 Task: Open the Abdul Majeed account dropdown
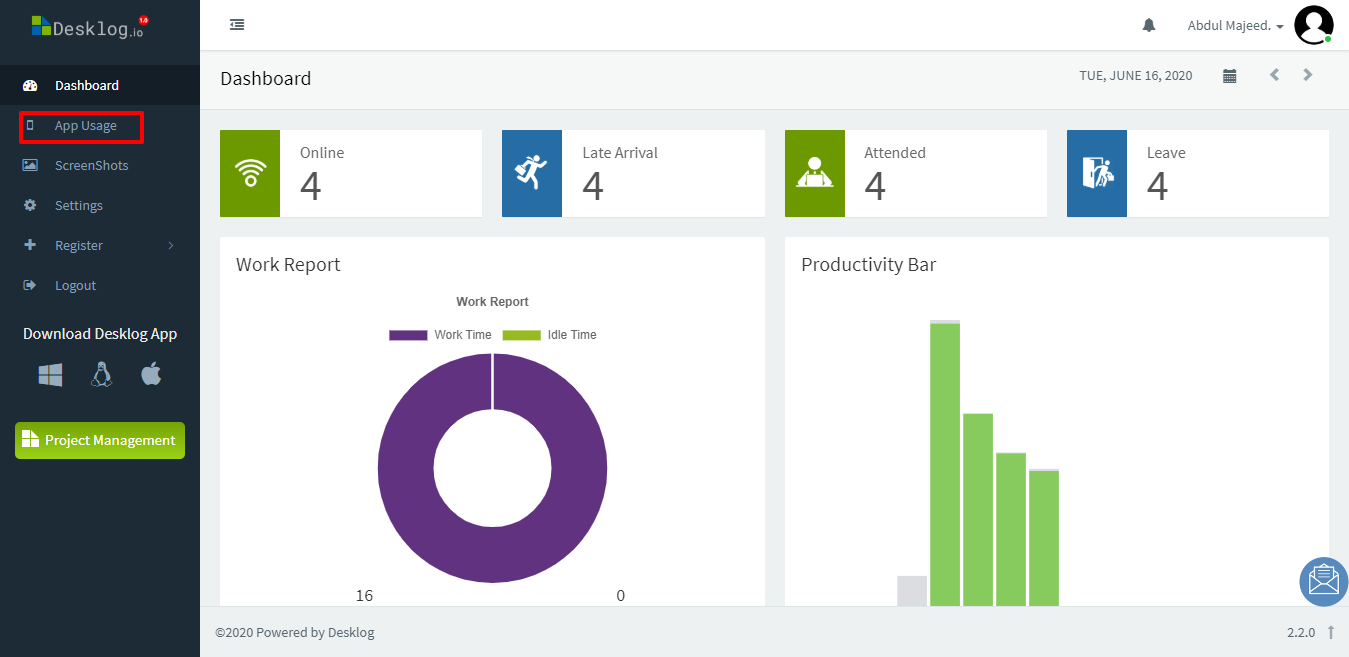pos(1234,25)
